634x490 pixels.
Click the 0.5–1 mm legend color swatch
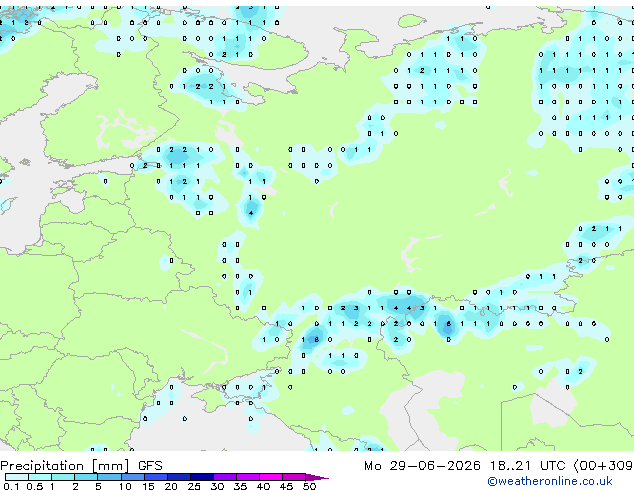(40, 477)
